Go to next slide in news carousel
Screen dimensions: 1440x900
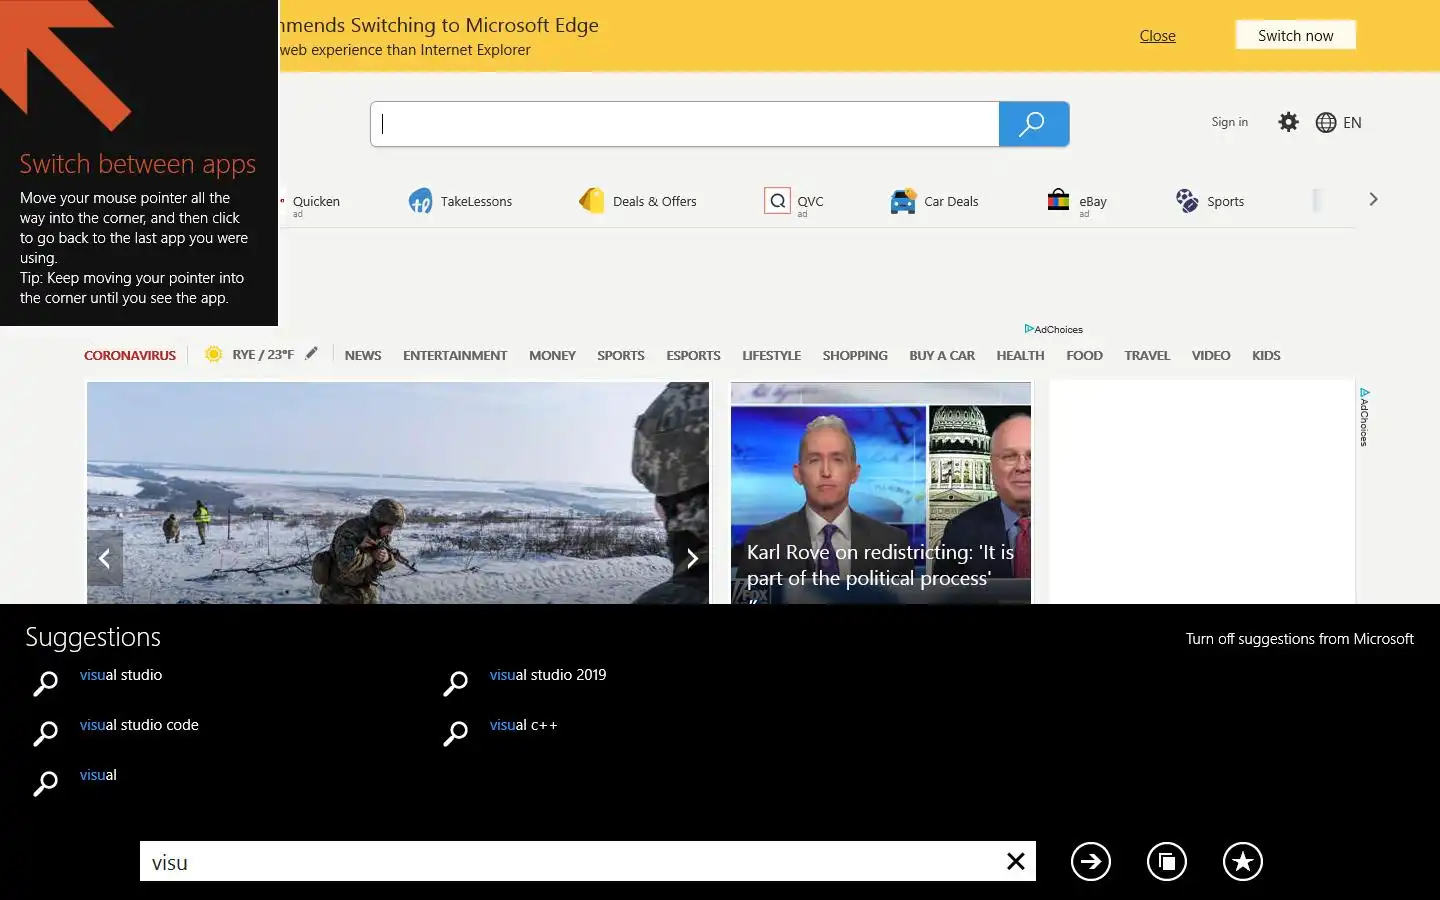[x=692, y=559]
